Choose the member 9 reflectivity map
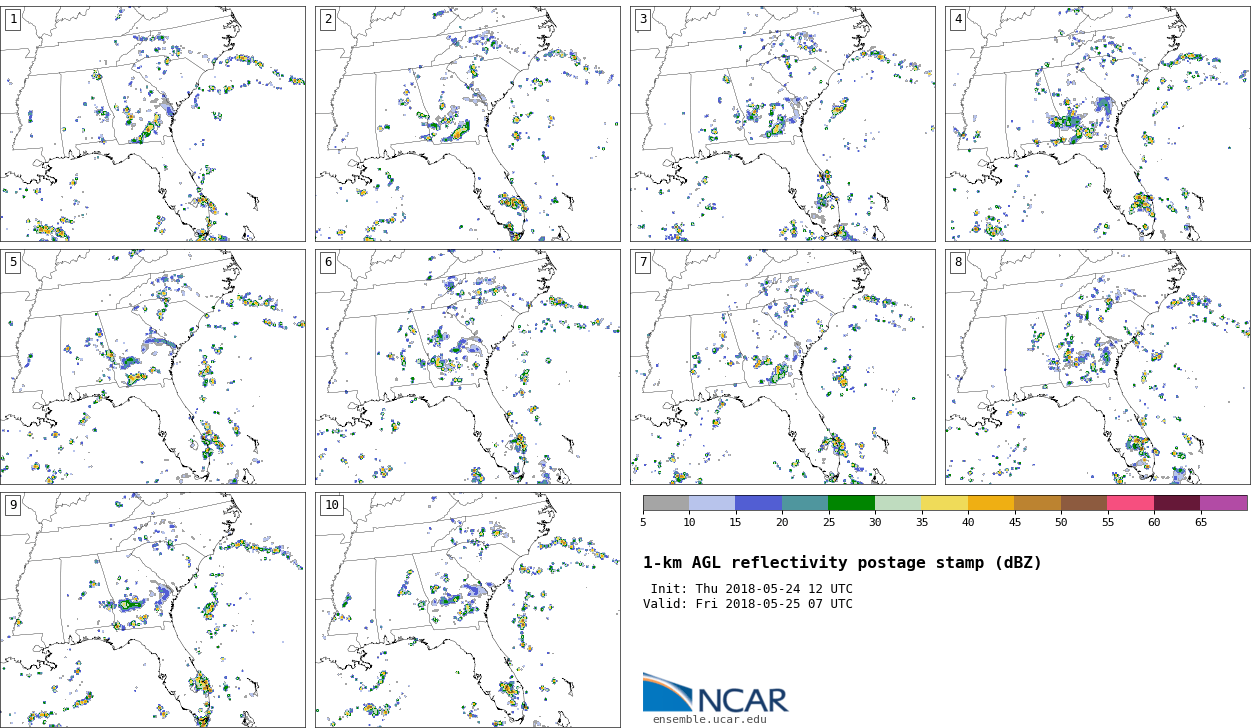Image resolution: width=1260 pixels, height=728 pixels. point(153,610)
